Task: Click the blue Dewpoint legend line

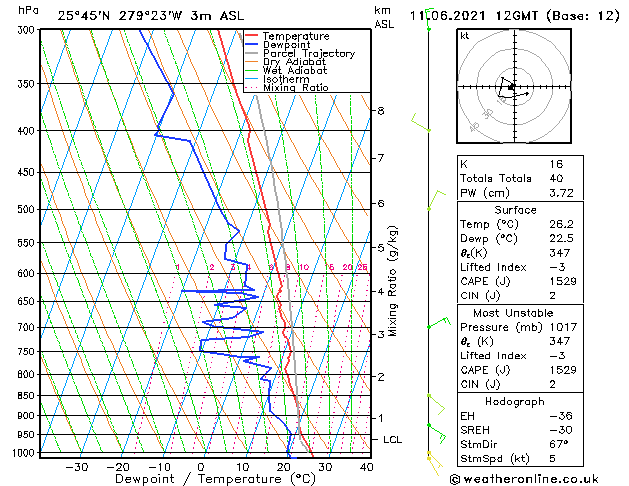Action: [252, 45]
